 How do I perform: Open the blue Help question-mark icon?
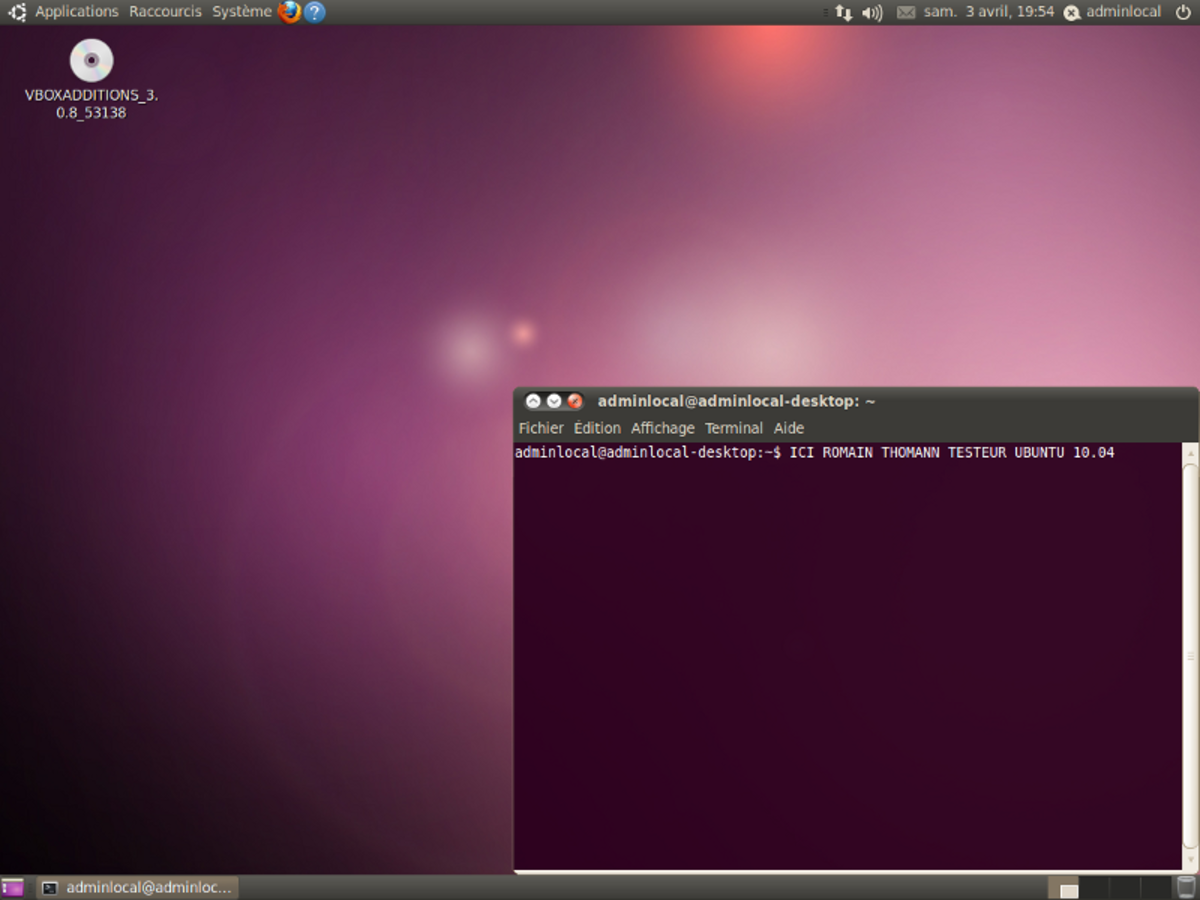pos(314,12)
